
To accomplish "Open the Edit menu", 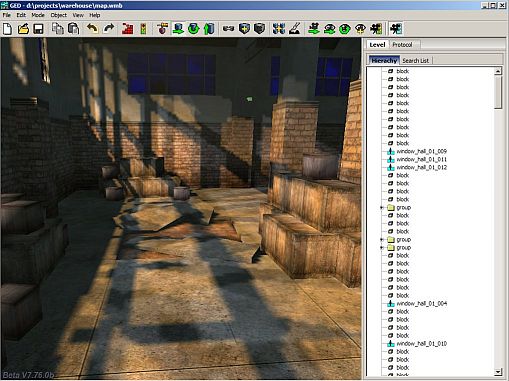I will tap(21, 15).
